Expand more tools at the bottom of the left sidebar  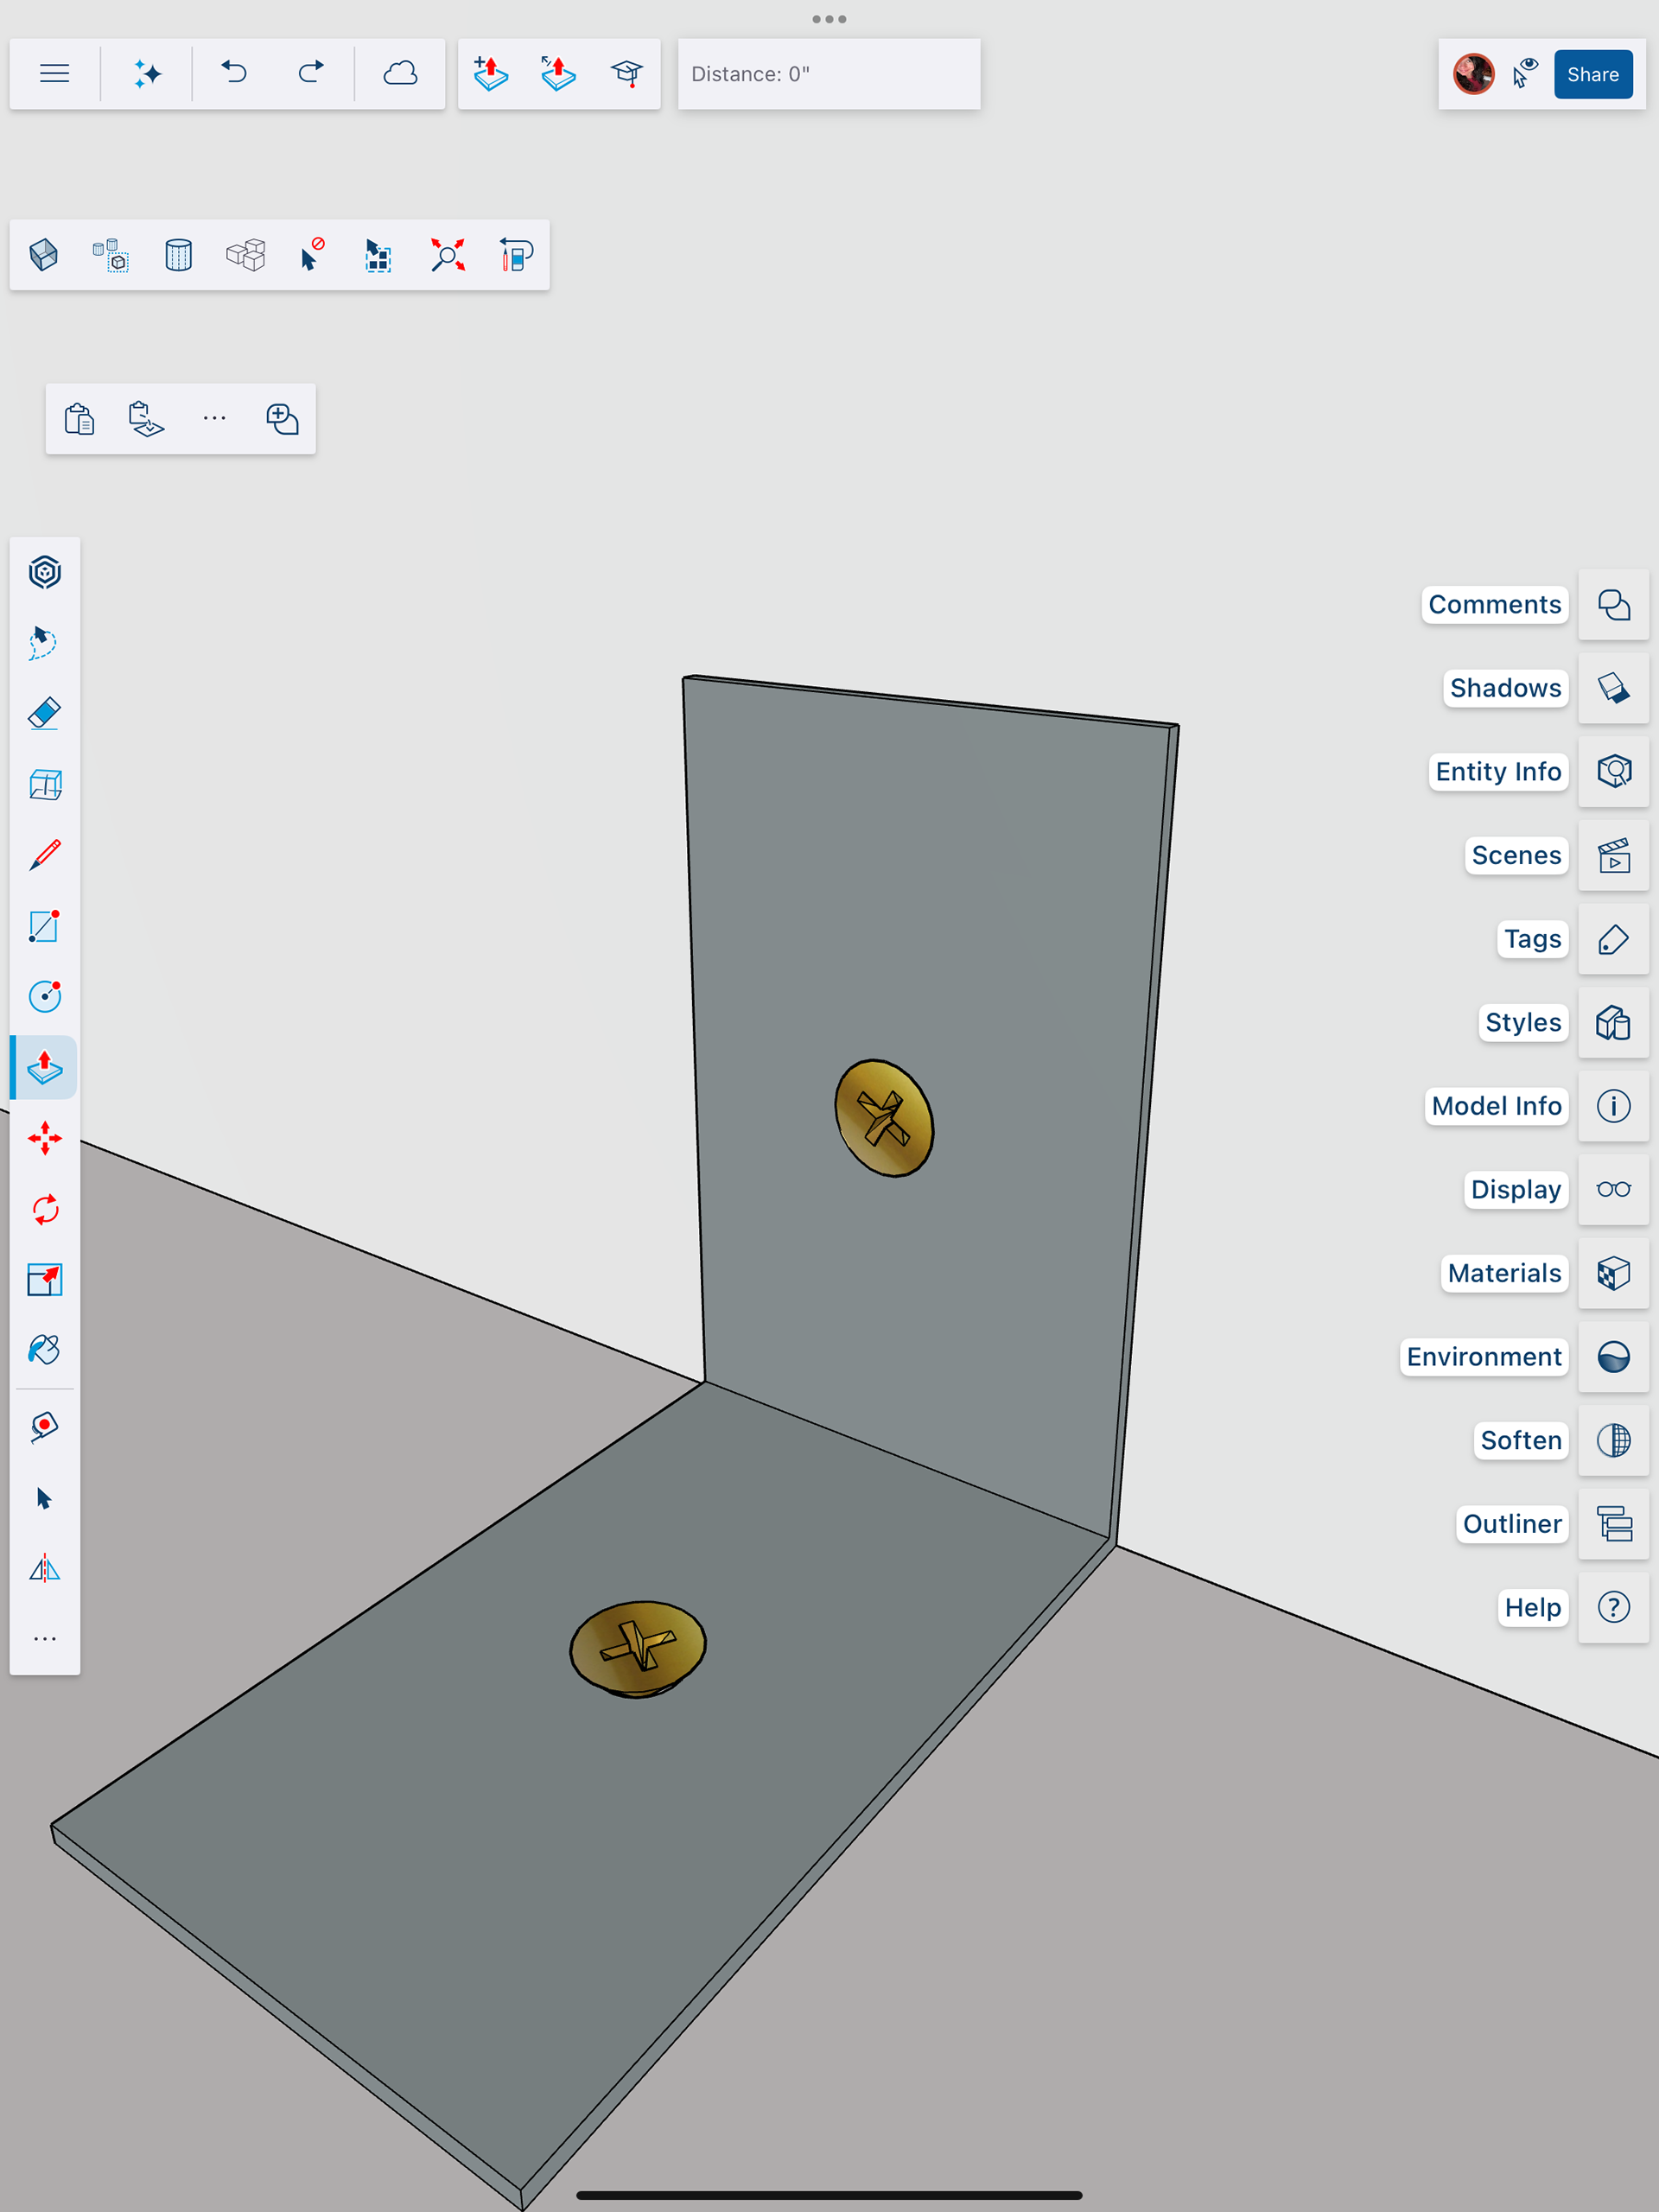(x=45, y=1639)
